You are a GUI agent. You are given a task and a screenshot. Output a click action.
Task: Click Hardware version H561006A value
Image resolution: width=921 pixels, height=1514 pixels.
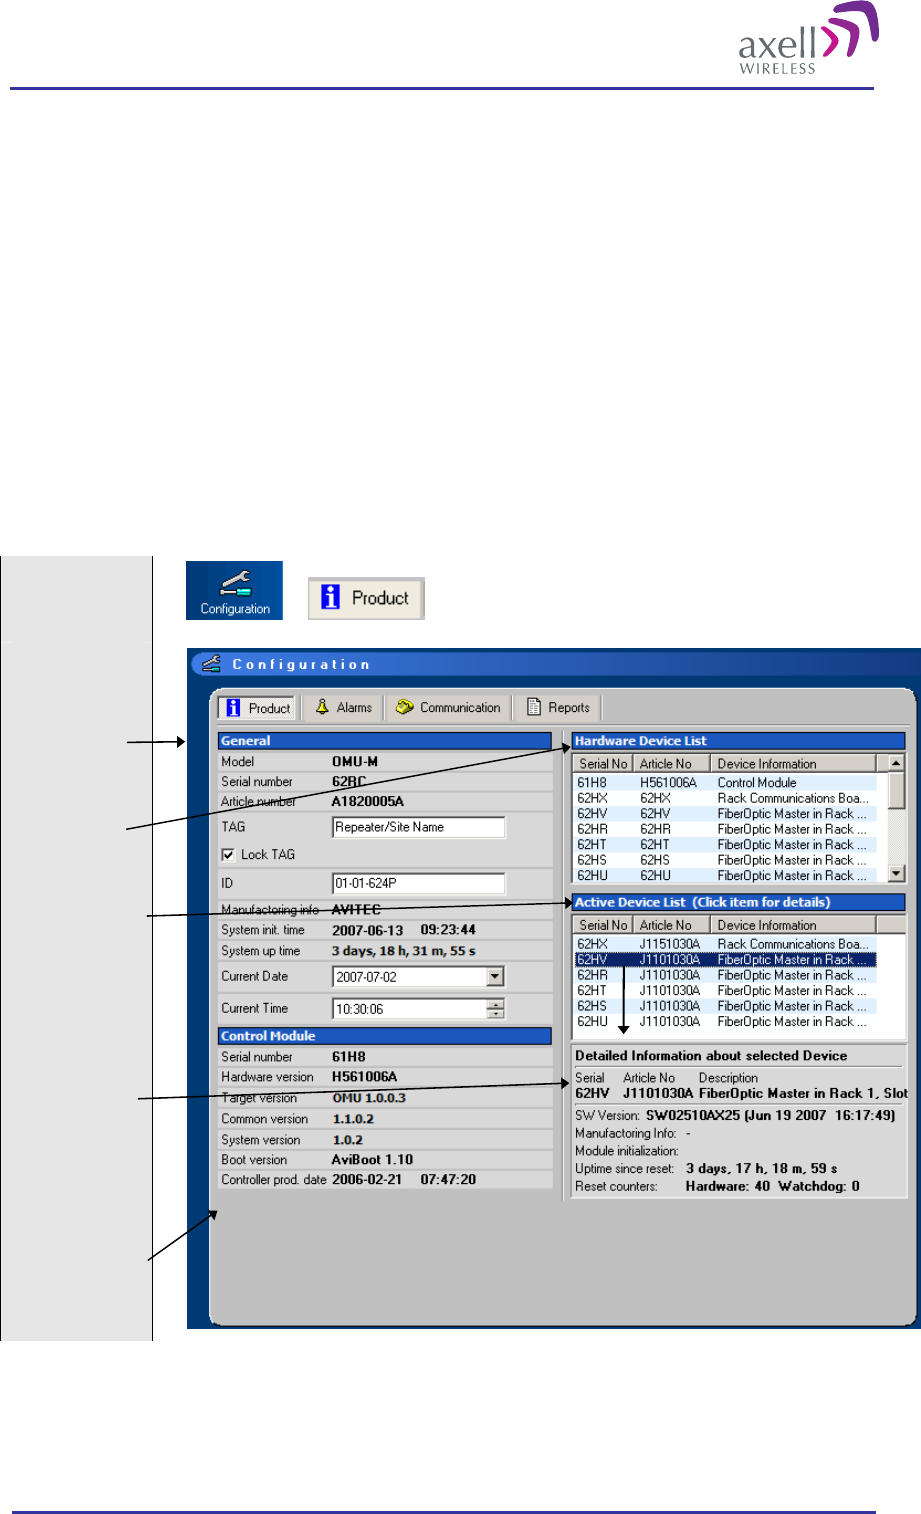(365, 1077)
